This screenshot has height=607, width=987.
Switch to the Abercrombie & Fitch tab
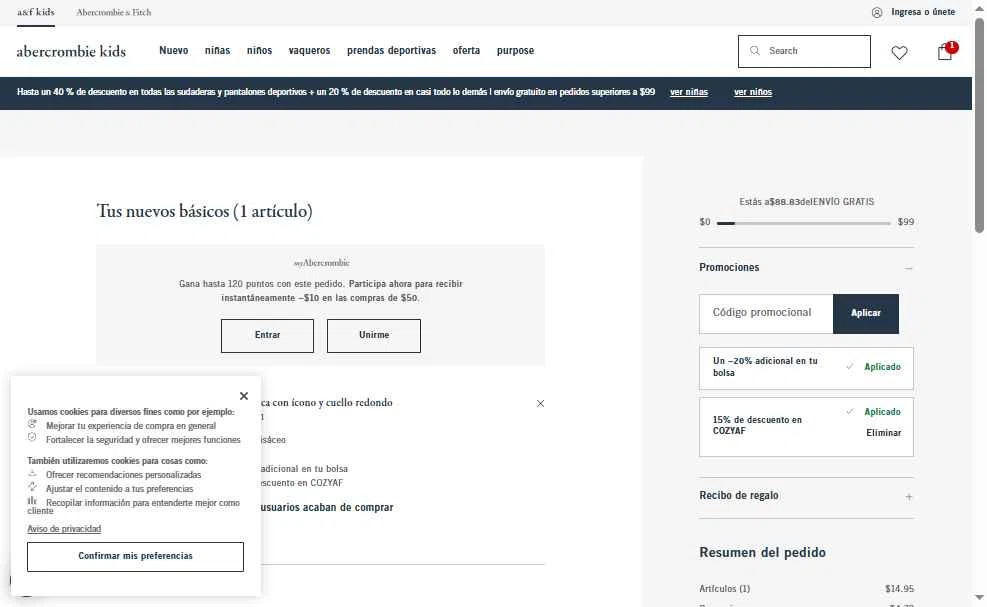113,12
